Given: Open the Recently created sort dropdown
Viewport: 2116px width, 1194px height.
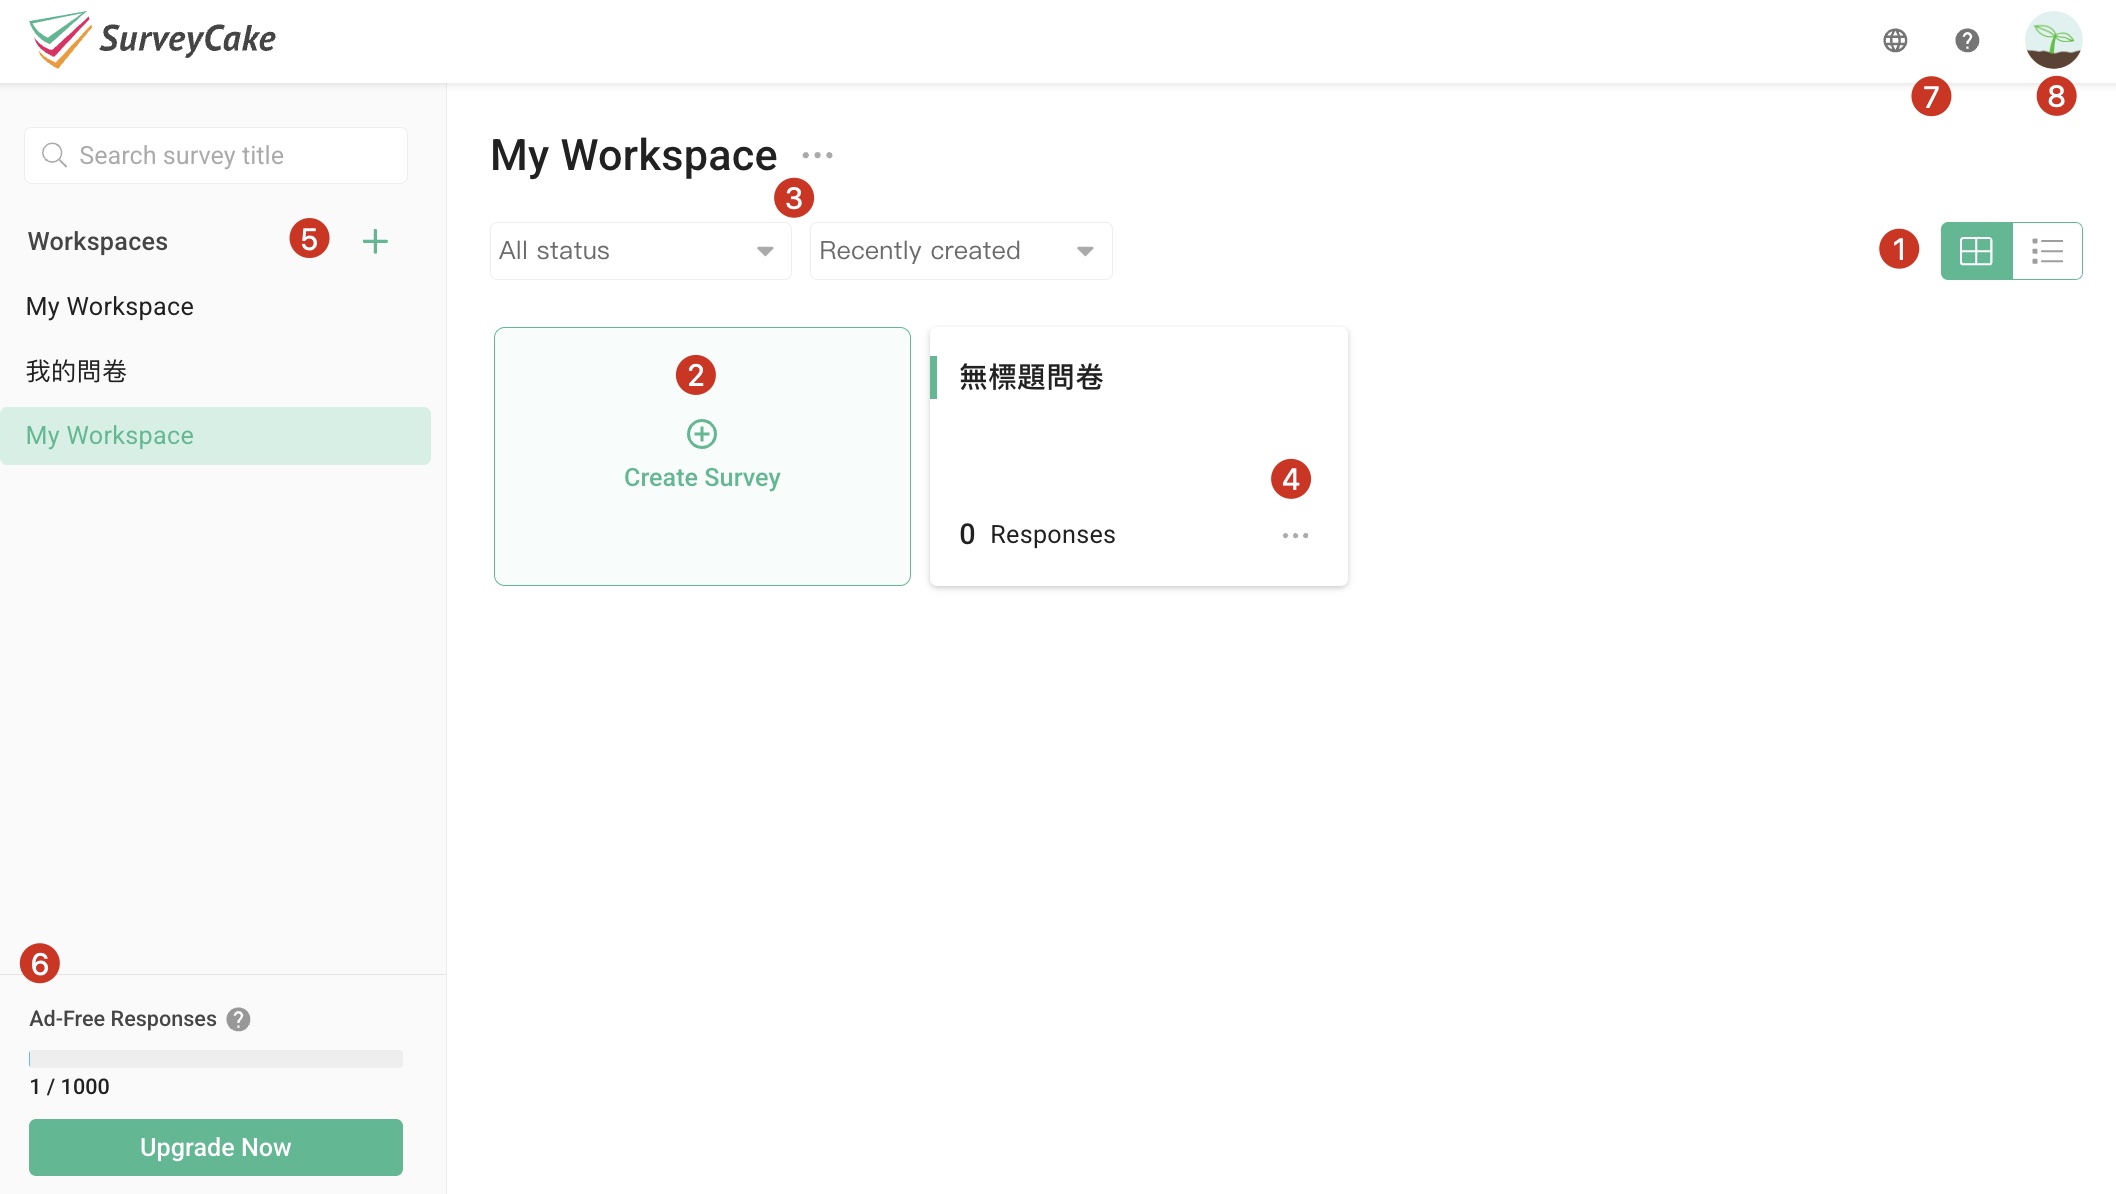Looking at the screenshot, I should 959,250.
